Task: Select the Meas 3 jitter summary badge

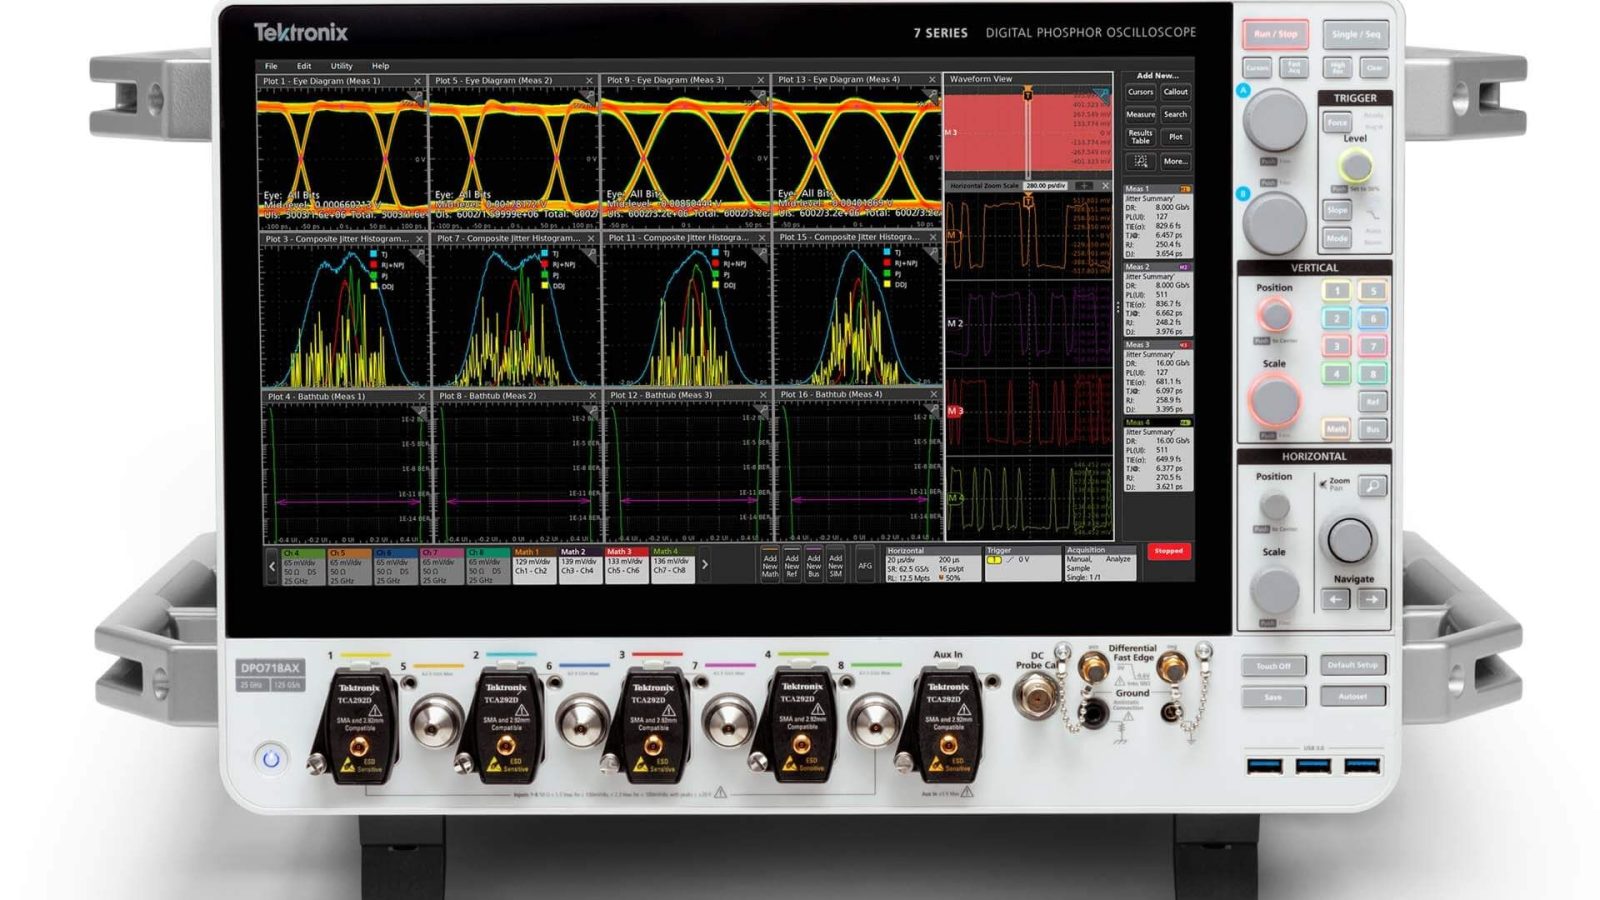Action: tap(1157, 377)
